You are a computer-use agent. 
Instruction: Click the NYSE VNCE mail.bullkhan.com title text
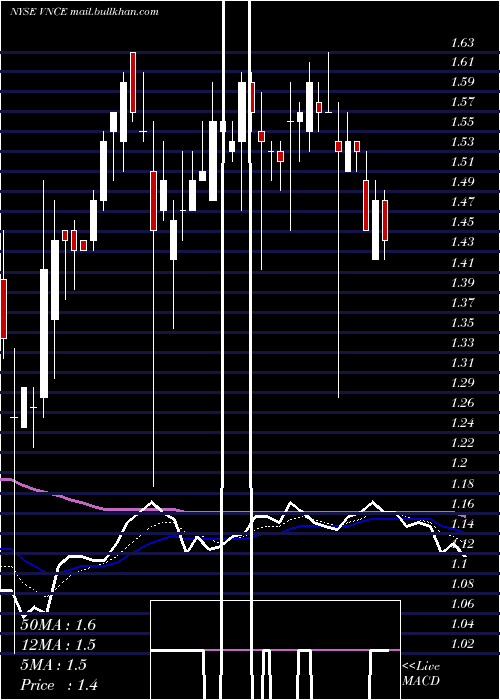[84, 12]
